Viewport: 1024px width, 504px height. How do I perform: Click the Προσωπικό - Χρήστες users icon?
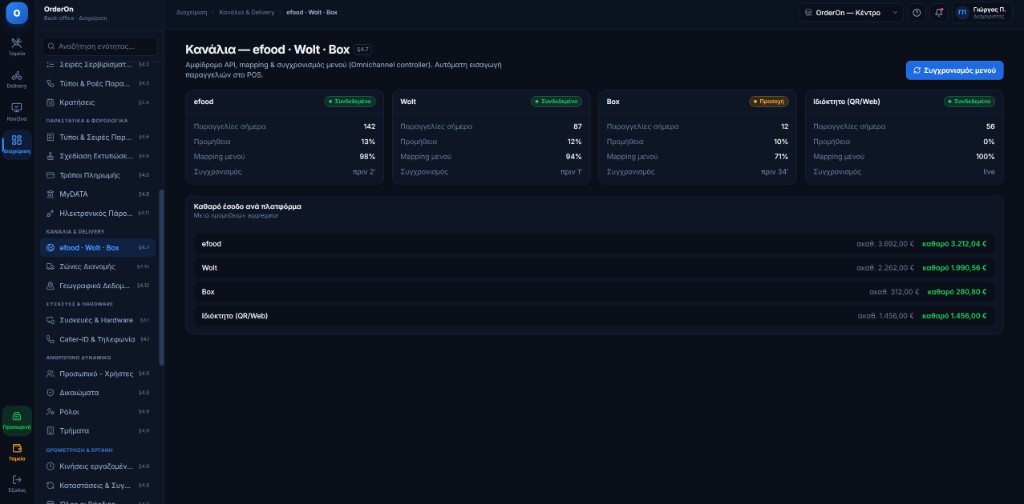[50, 374]
